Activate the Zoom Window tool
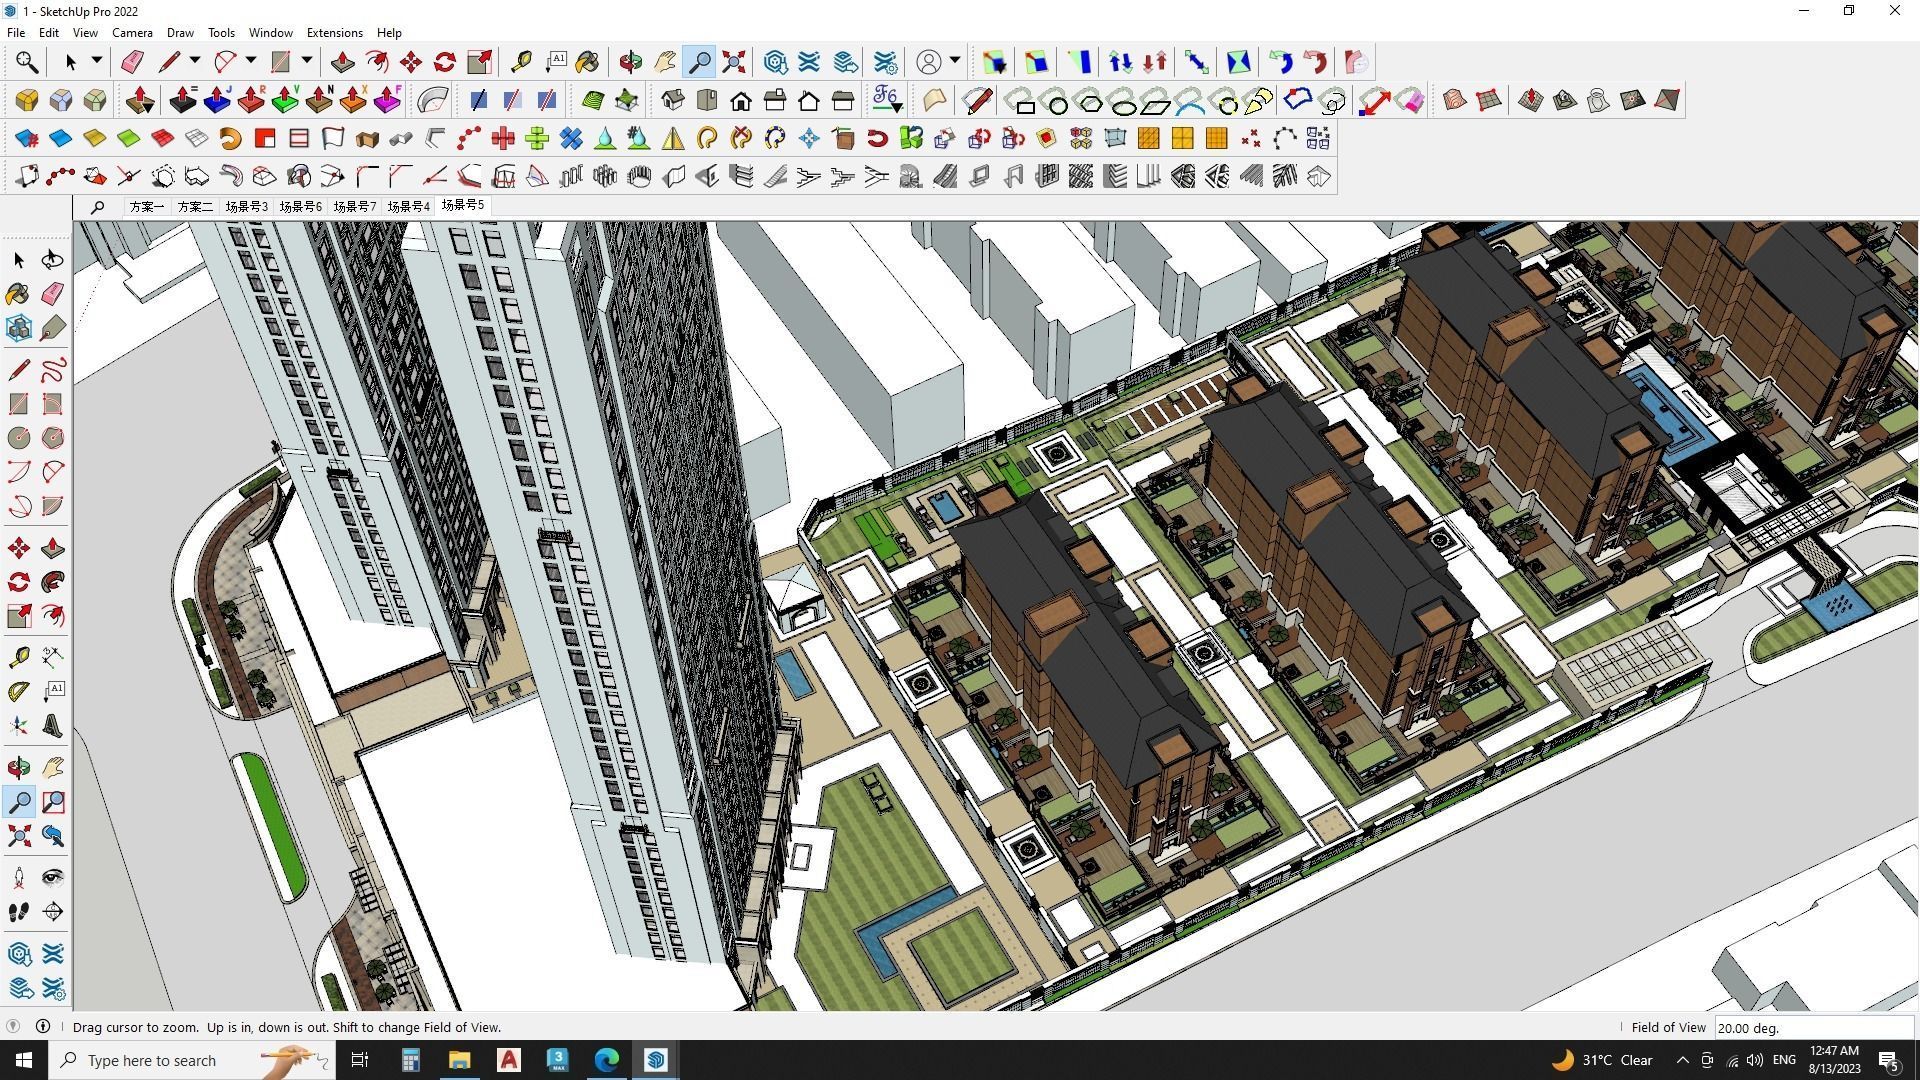Screen dimensions: 1920x1080 52,802
